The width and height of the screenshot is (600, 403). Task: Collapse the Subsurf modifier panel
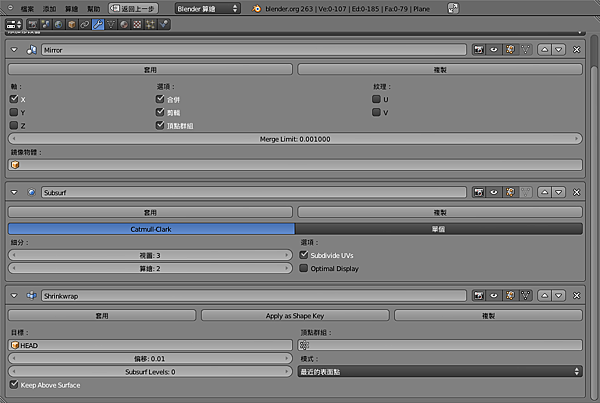pyautogui.click(x=14, y=192)
